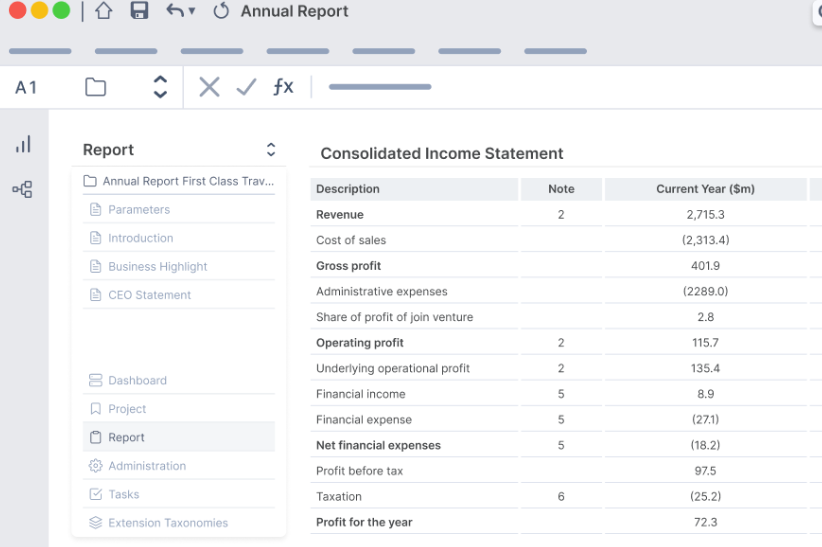Viewport: 822px width, 547px height.
Task: Select Share of profit of join venture
Action: click(x=414, y=317)
